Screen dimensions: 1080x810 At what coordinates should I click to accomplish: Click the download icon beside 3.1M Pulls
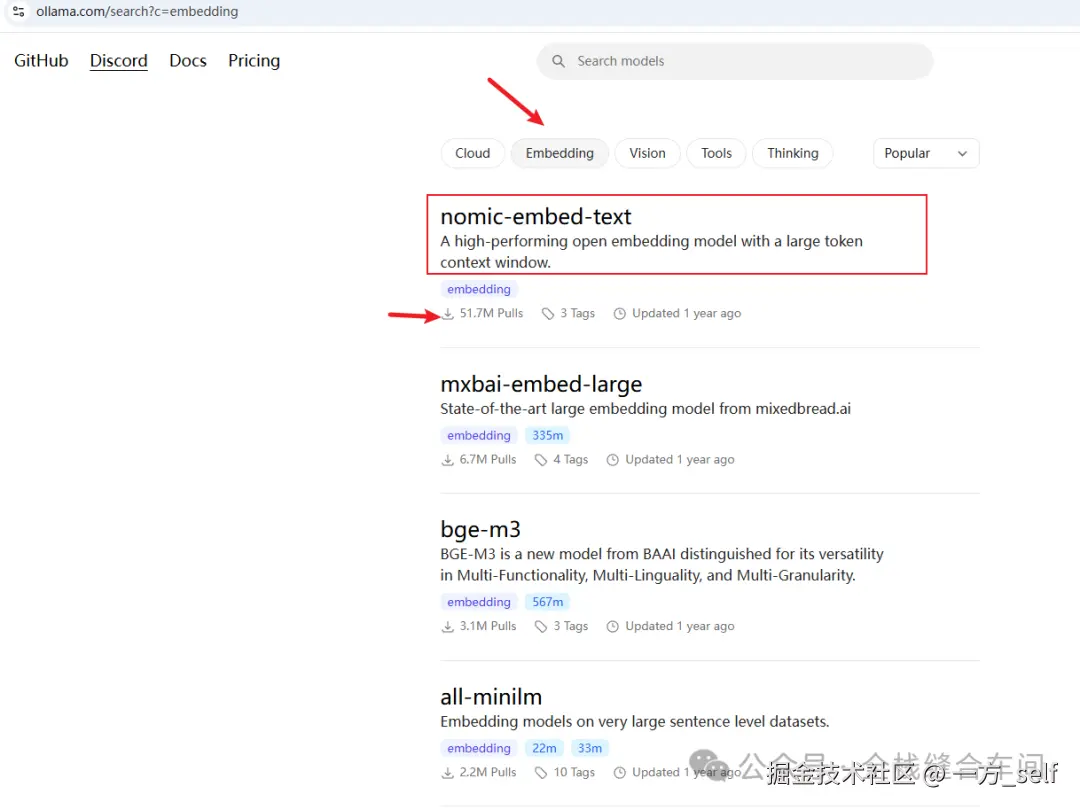[448, 627]
